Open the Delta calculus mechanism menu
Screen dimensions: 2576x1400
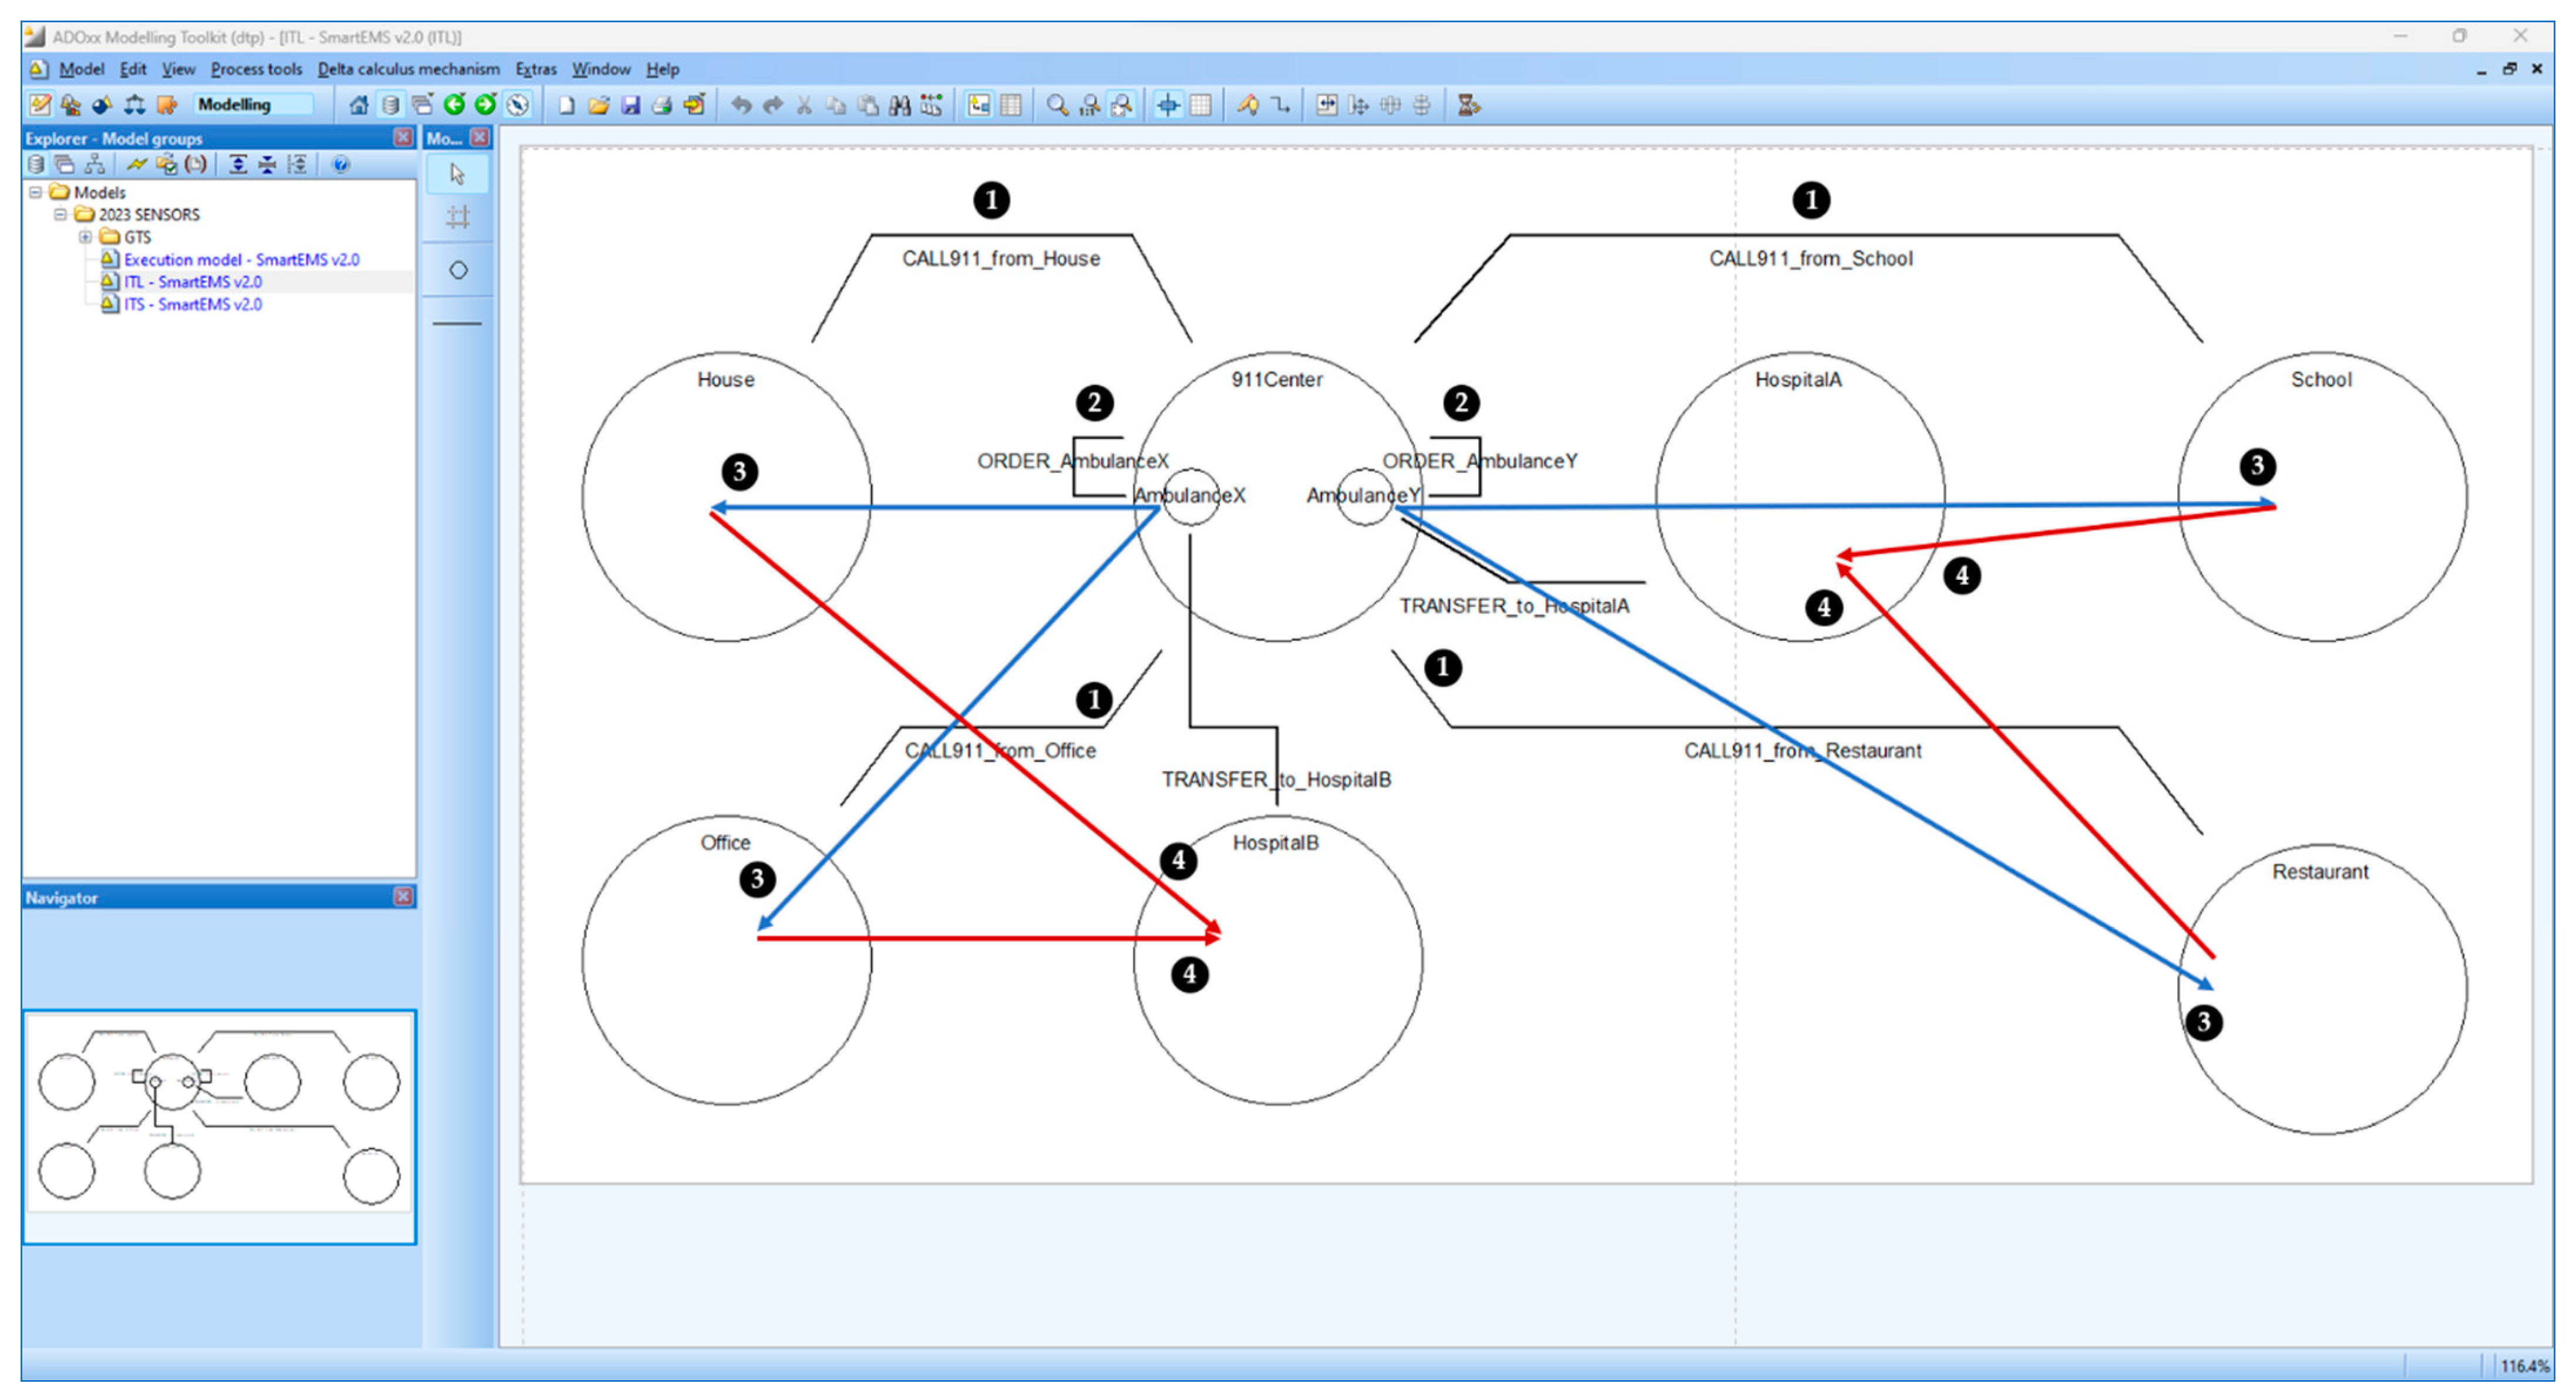[408, 69]
